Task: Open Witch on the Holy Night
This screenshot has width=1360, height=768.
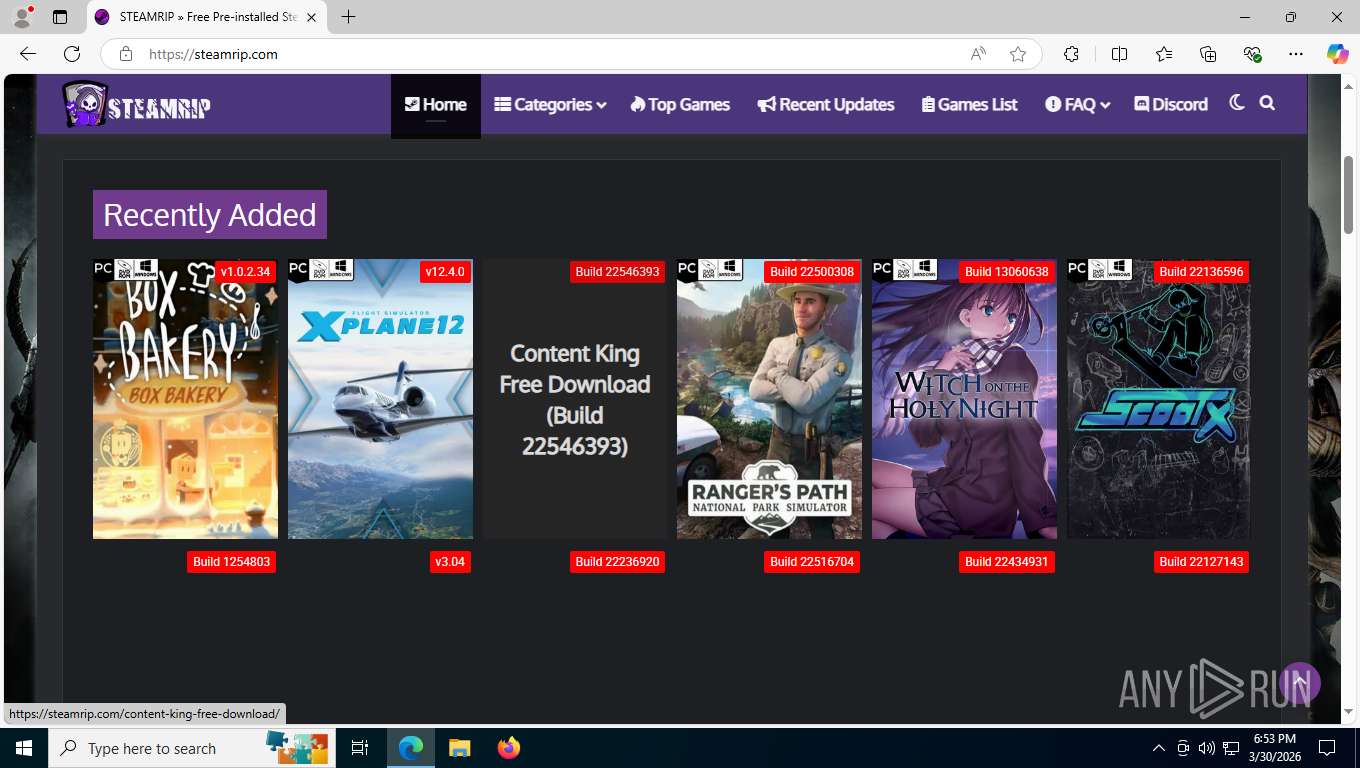Action: [964, 399]
